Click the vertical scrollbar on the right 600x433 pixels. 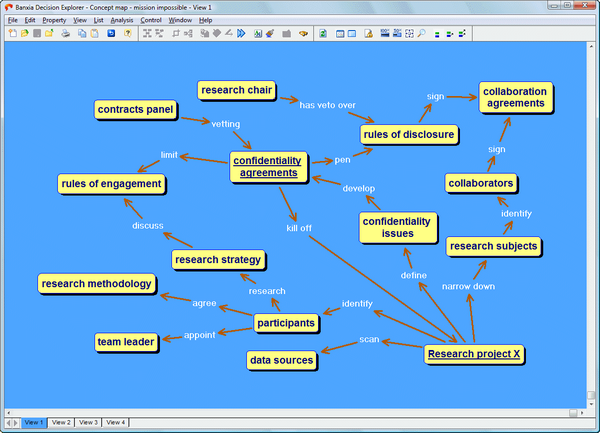(594, 220)
